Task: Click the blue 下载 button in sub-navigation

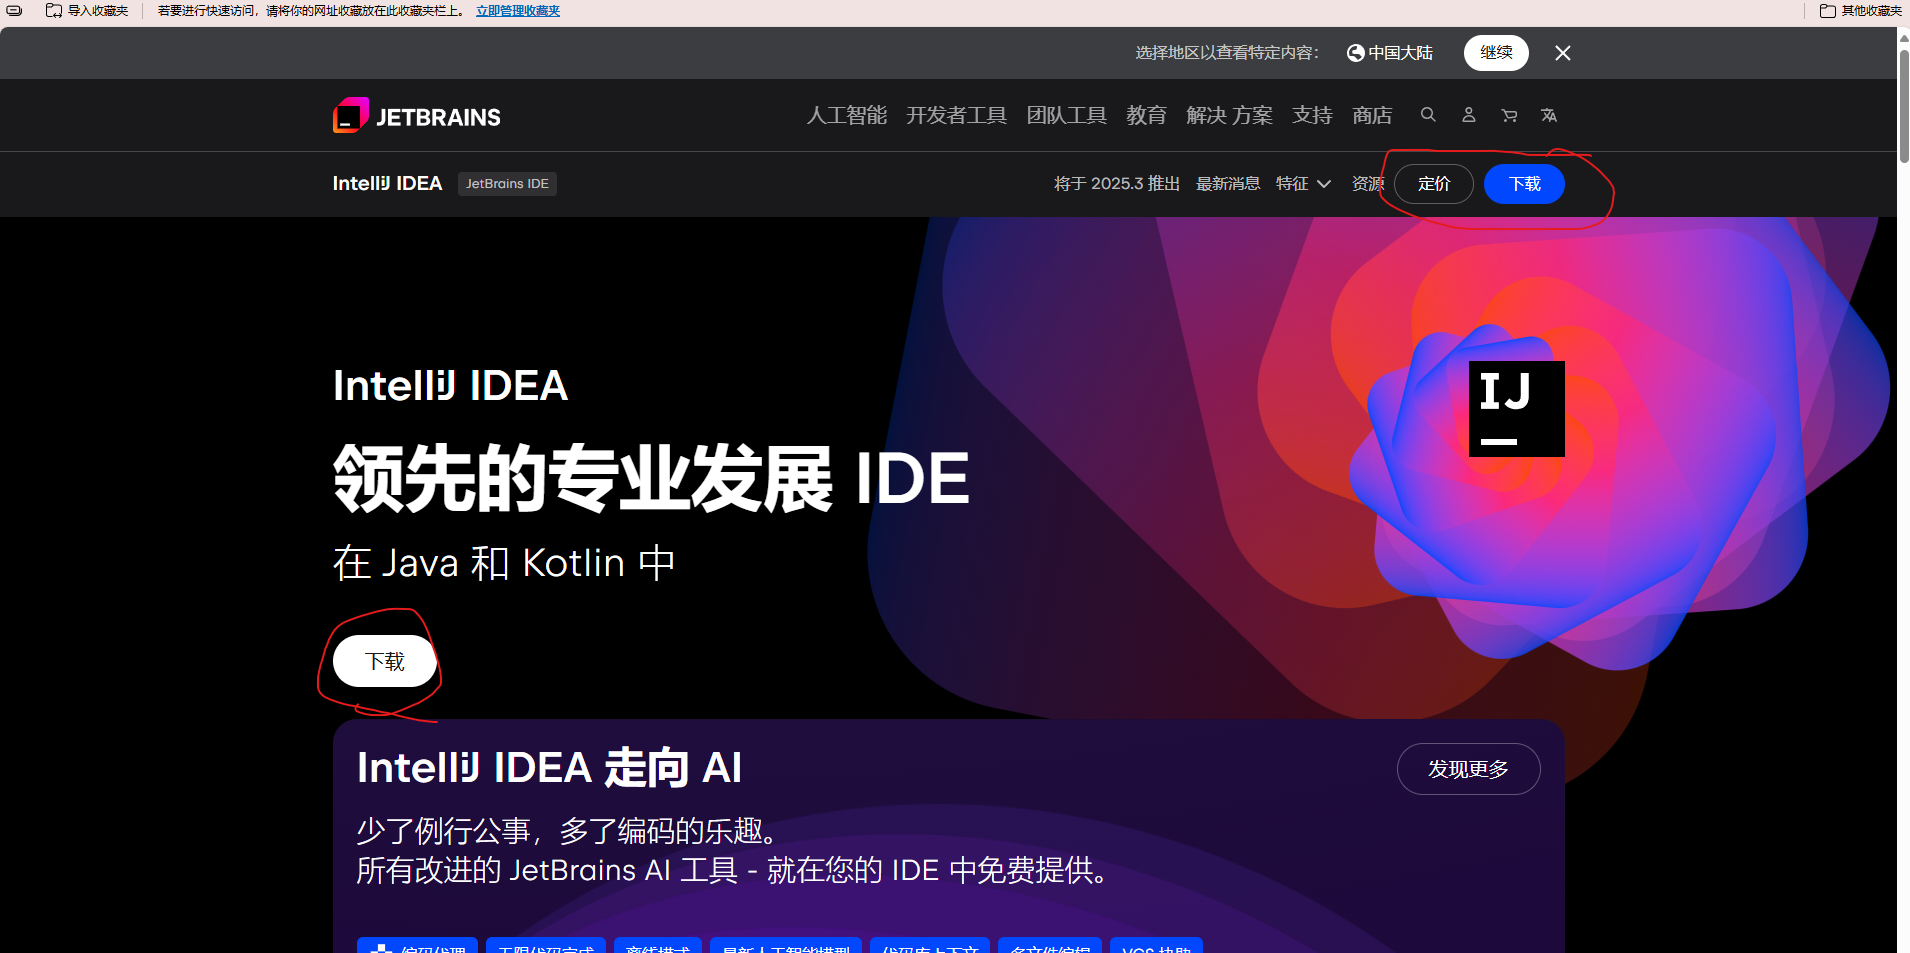Action: 1524,184
